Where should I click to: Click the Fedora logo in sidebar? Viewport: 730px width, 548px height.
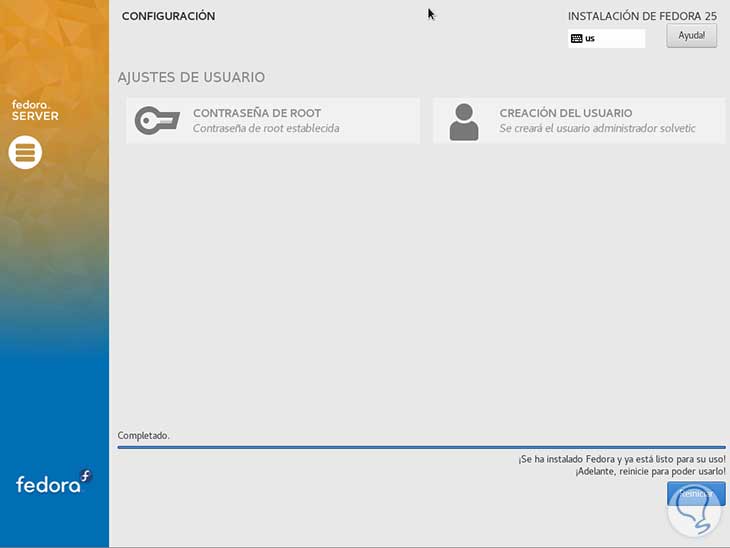54,482
